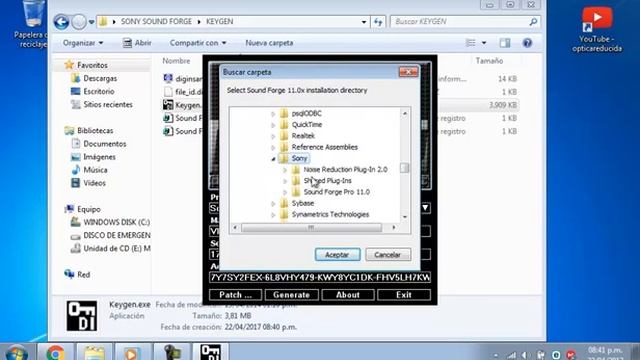Image resolution: width=640 pixels, height=360 pixels.
Task: Click the Música library icon
Action: point(76,170)
